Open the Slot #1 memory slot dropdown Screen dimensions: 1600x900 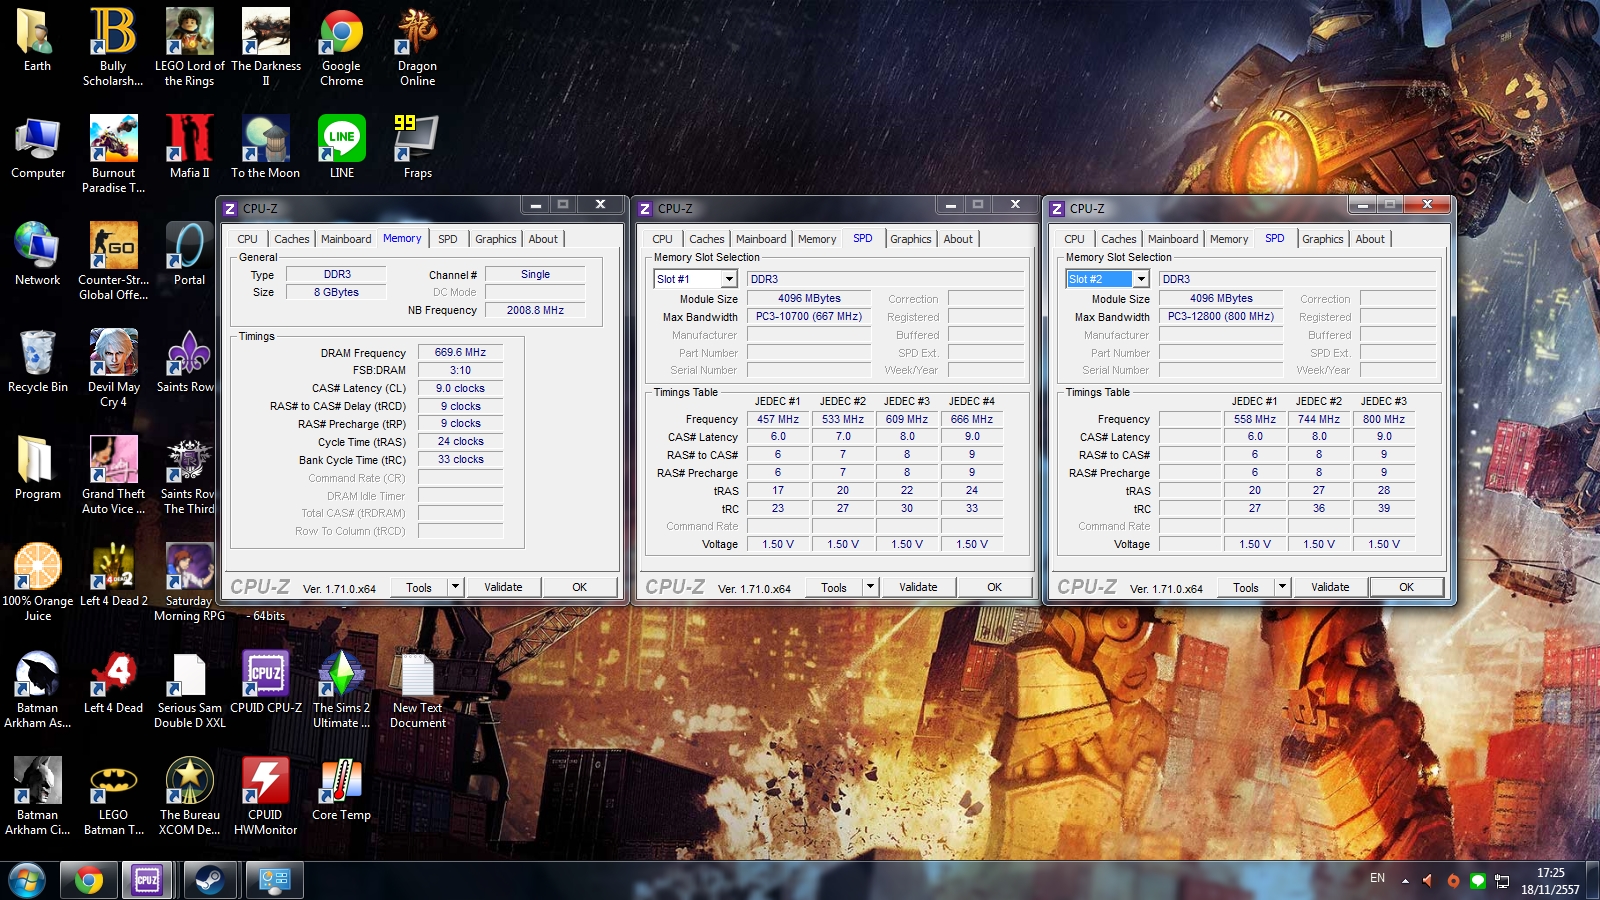pos(729,279)
